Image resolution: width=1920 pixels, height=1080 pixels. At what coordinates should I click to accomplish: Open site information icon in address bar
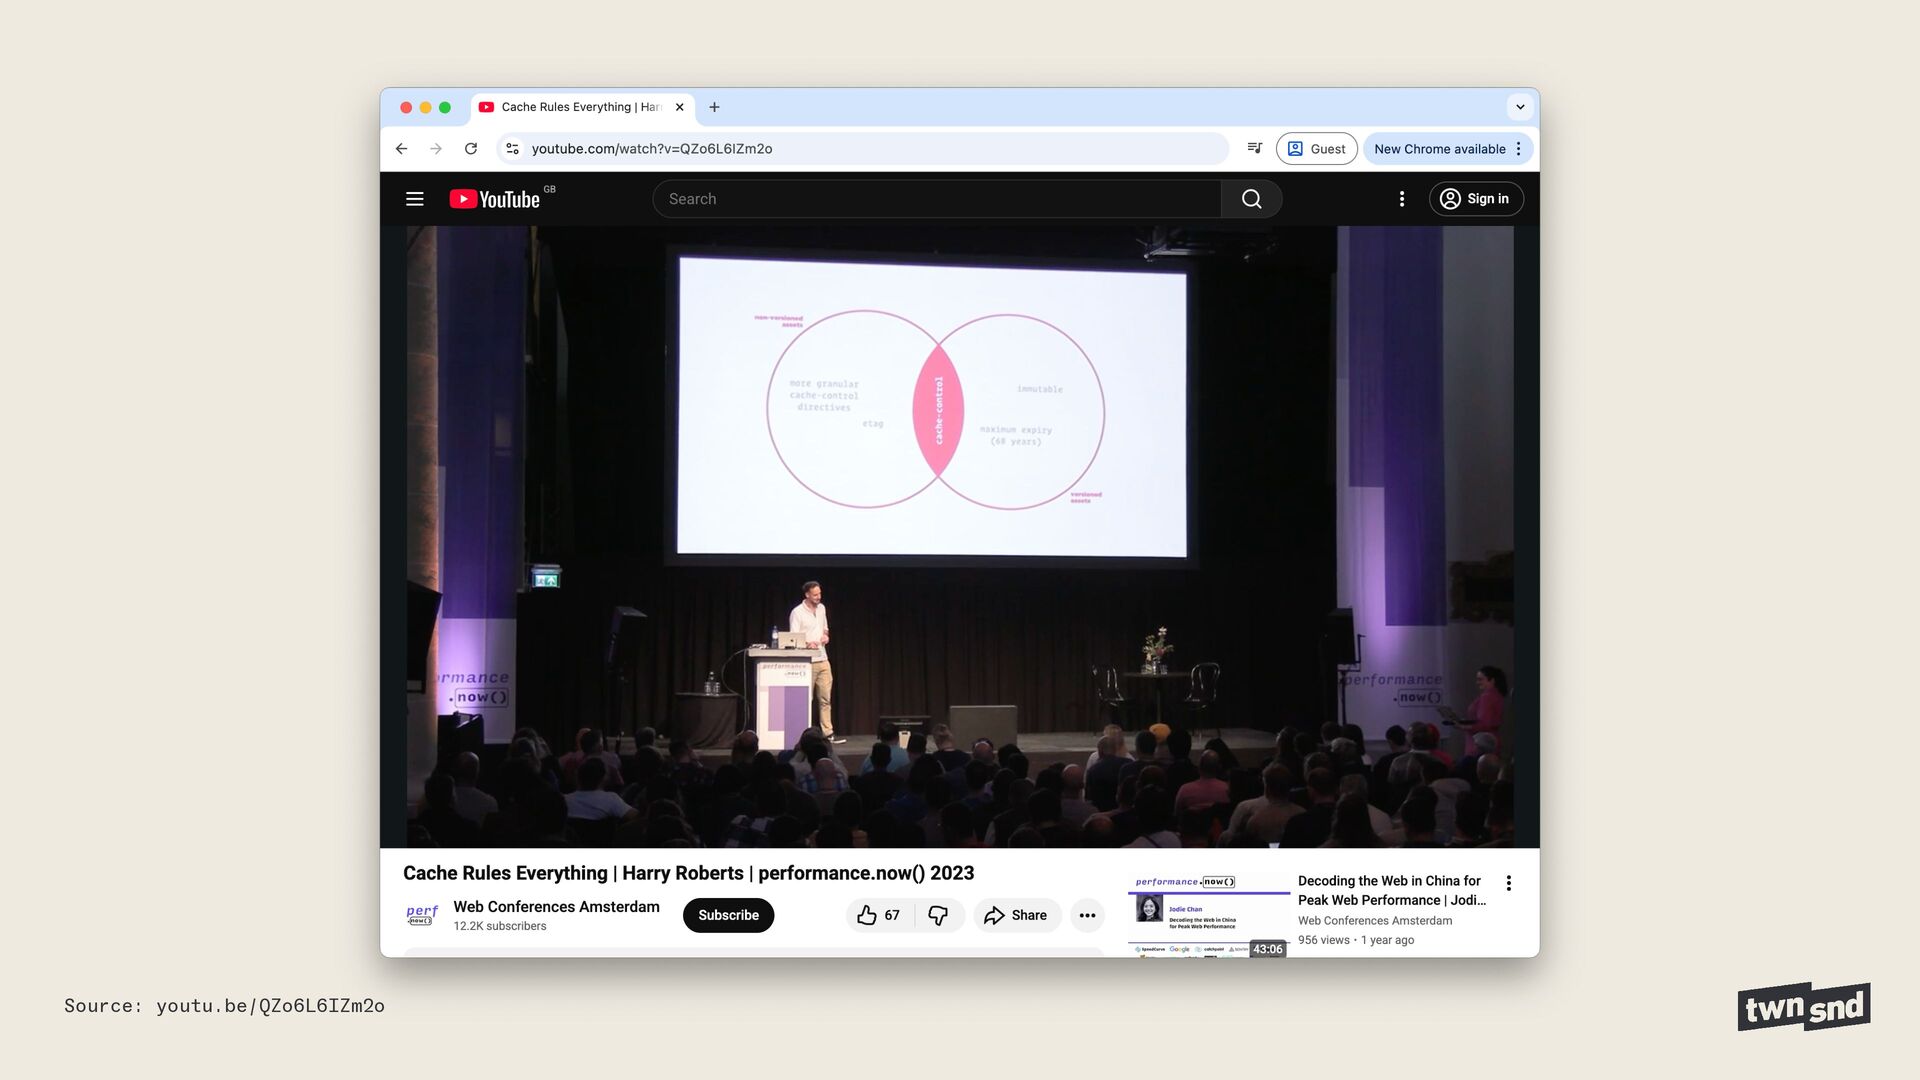tap(512, 149)
